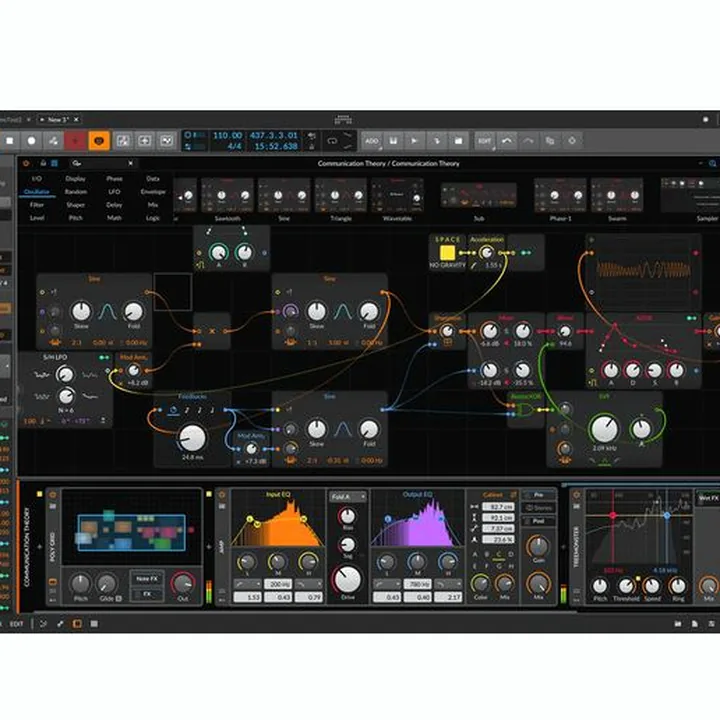Open the Input EQ low band shape dropdown
720x720 pixels.
(x=247, y=584)
